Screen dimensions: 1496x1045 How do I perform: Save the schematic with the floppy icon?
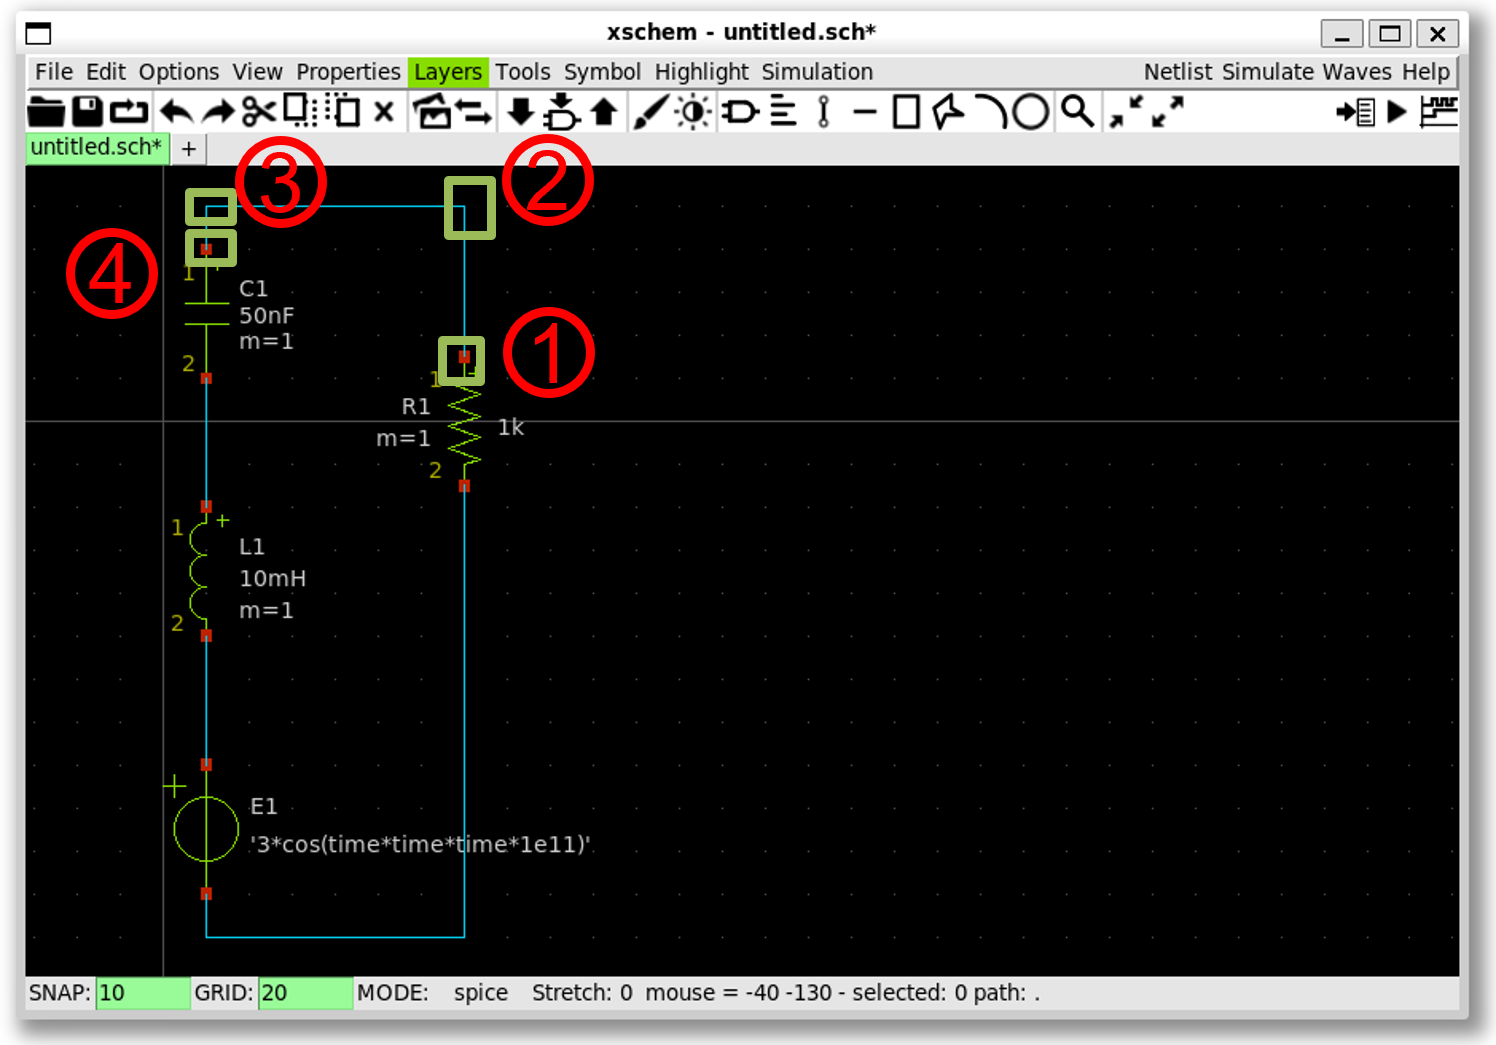coord(87,112)
